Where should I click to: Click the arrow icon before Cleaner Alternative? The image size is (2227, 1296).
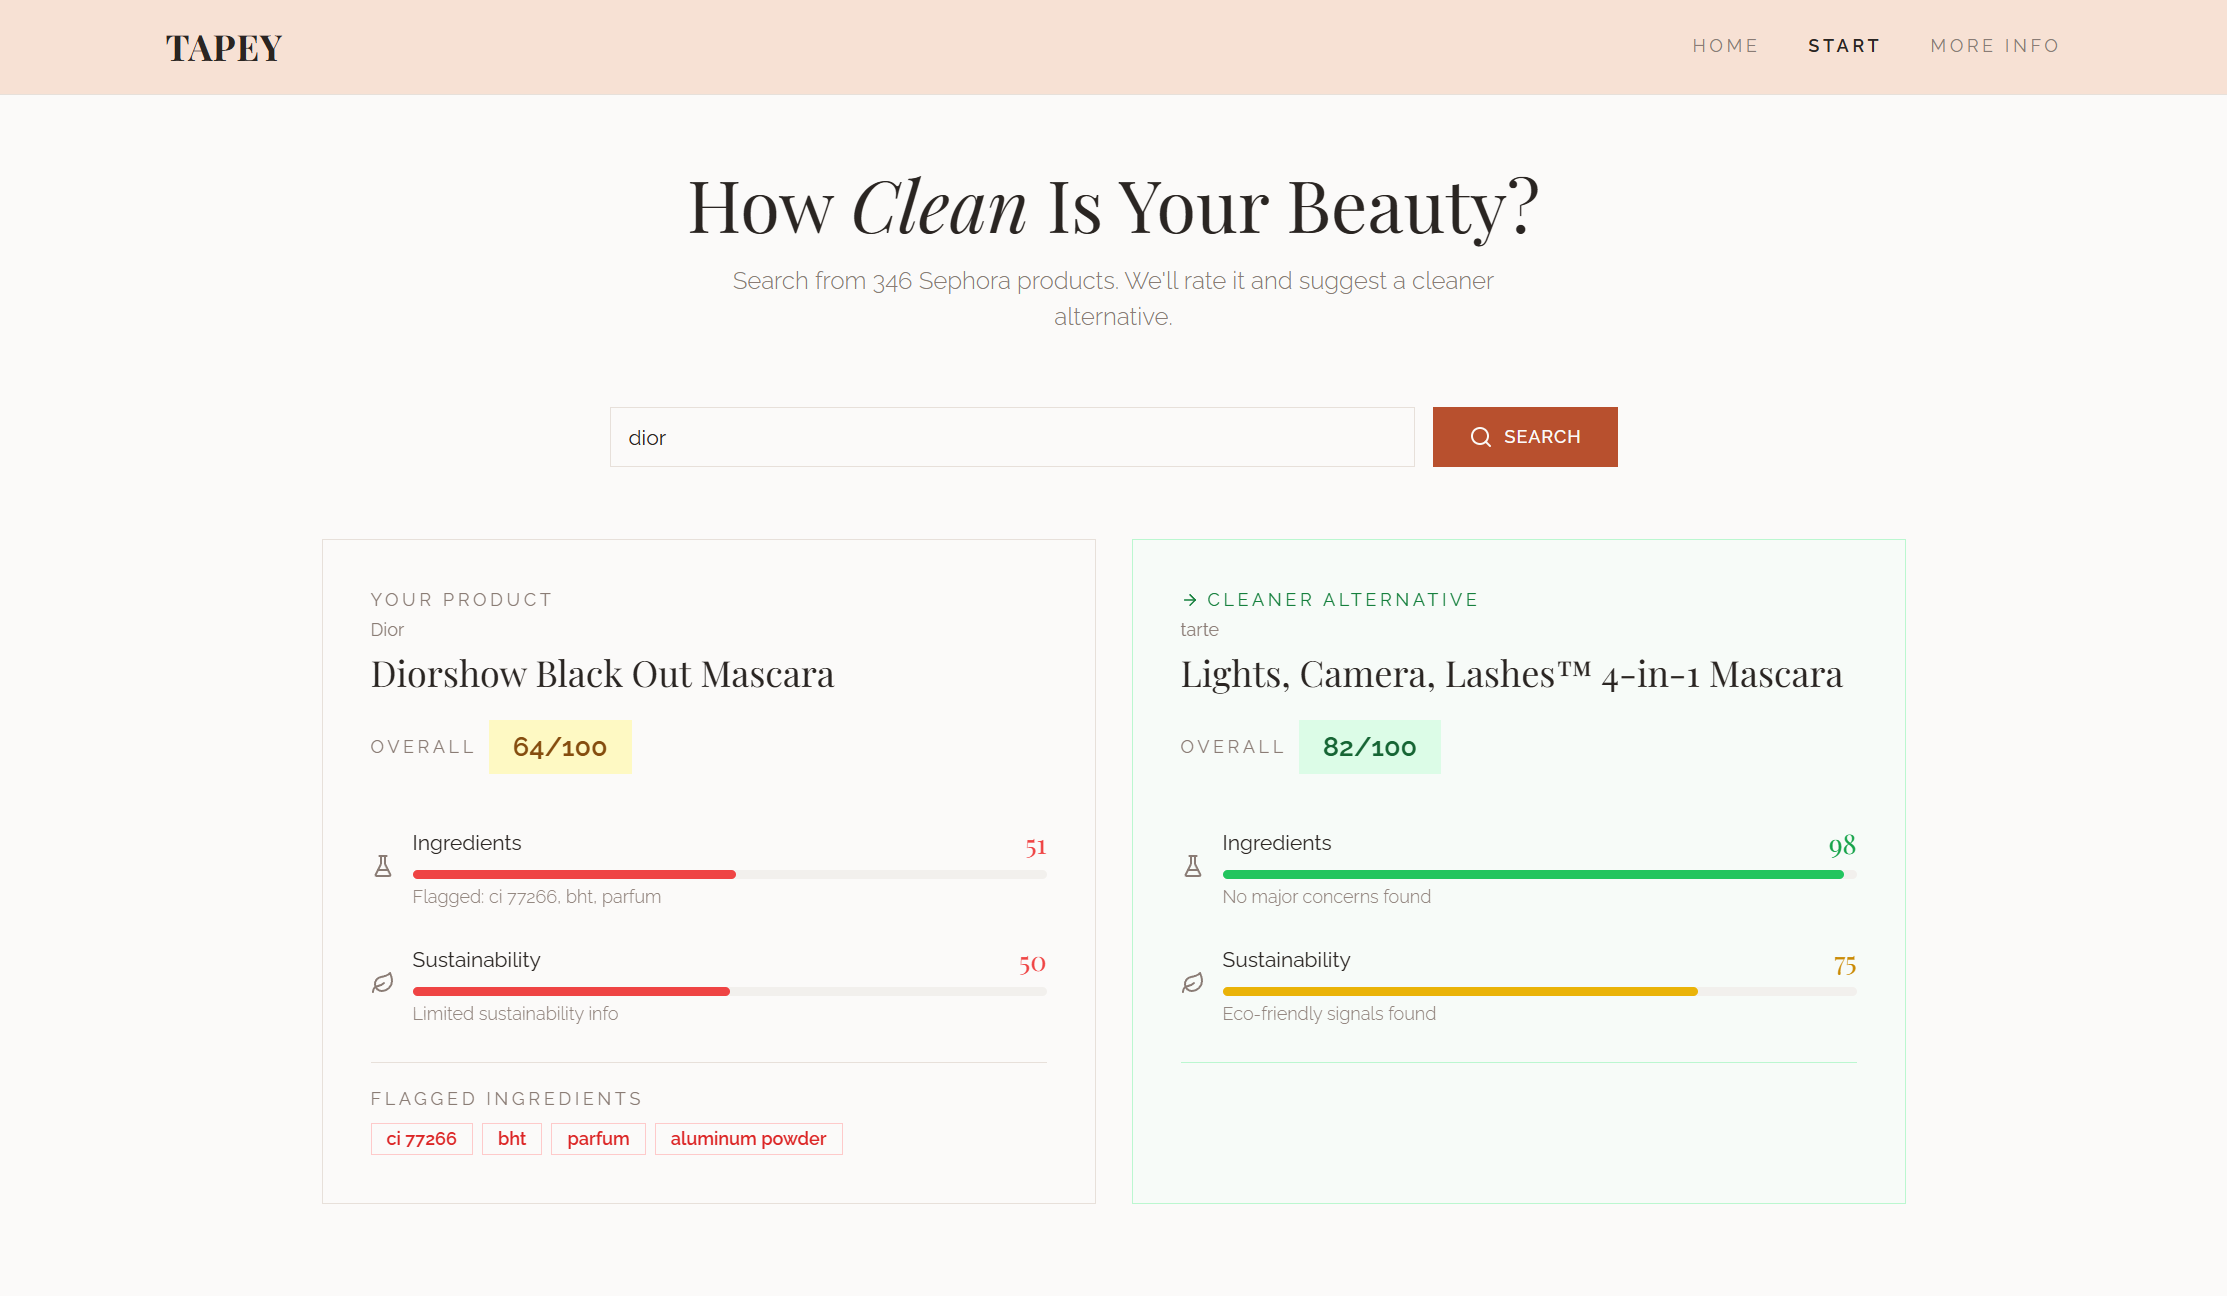click(x=1190, y=600)
